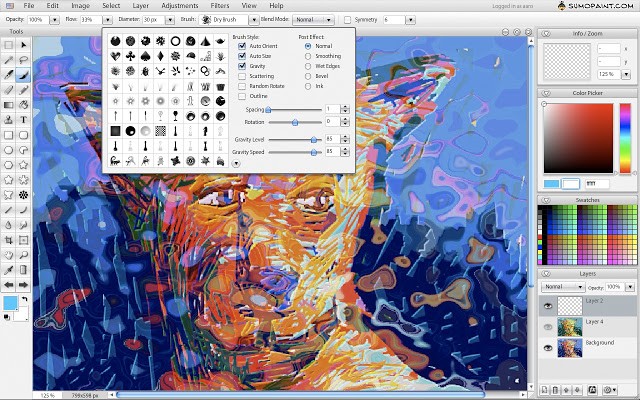Open the Adjustments menu
The height and width of the screenshot is (400, 640).
pos(180,6)
